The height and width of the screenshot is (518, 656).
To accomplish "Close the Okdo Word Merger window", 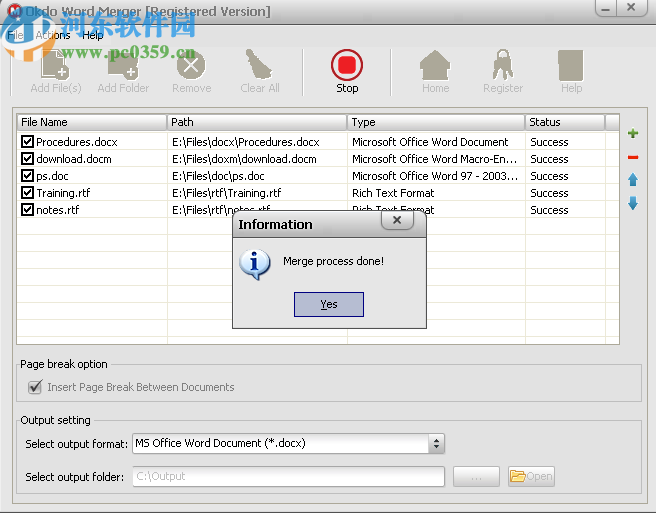I will coord(631,8).
